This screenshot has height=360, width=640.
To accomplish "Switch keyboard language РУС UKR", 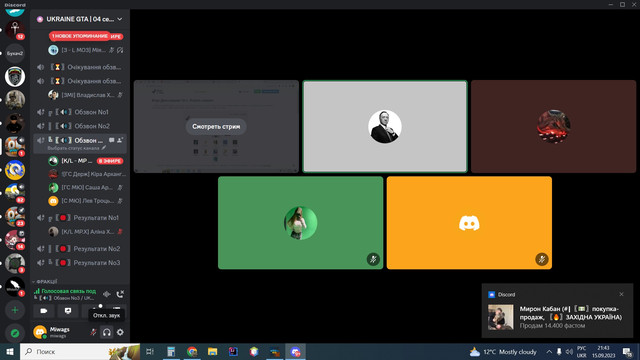I will pos(582,351).
